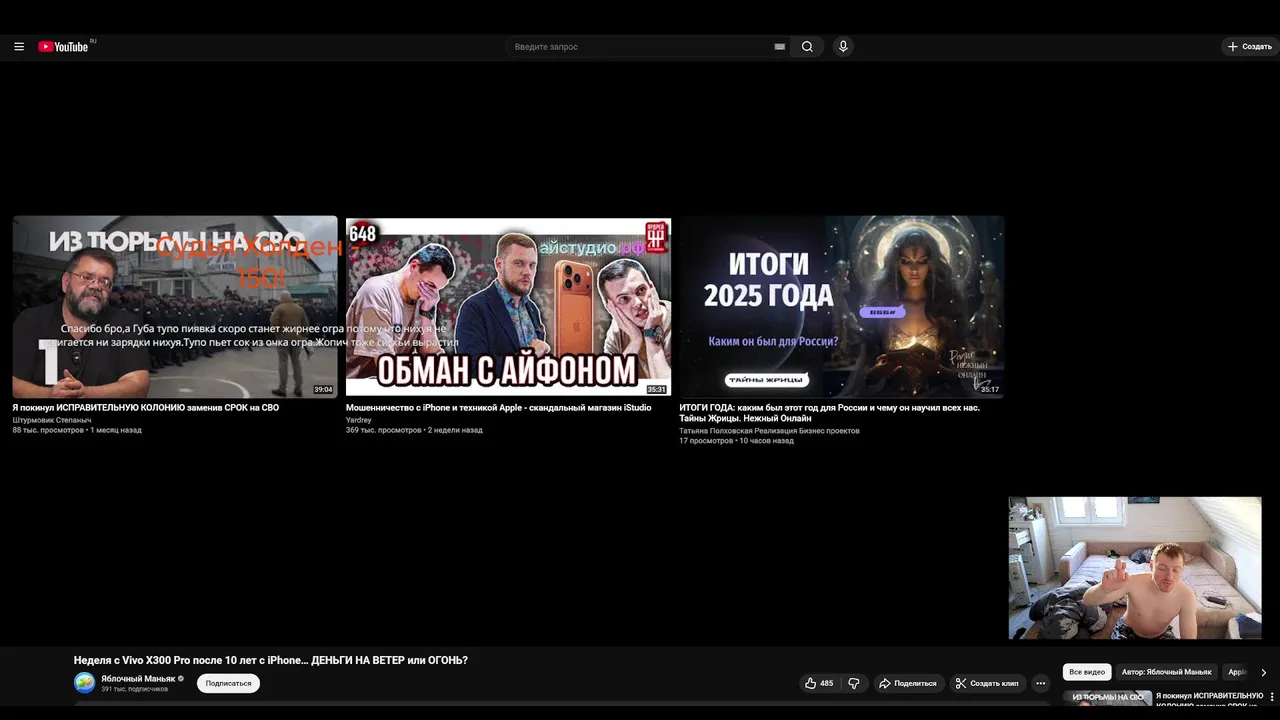Click the webcam overlay video
The height and width of the screenshot is (720, 1280).
coord(1135,568)
